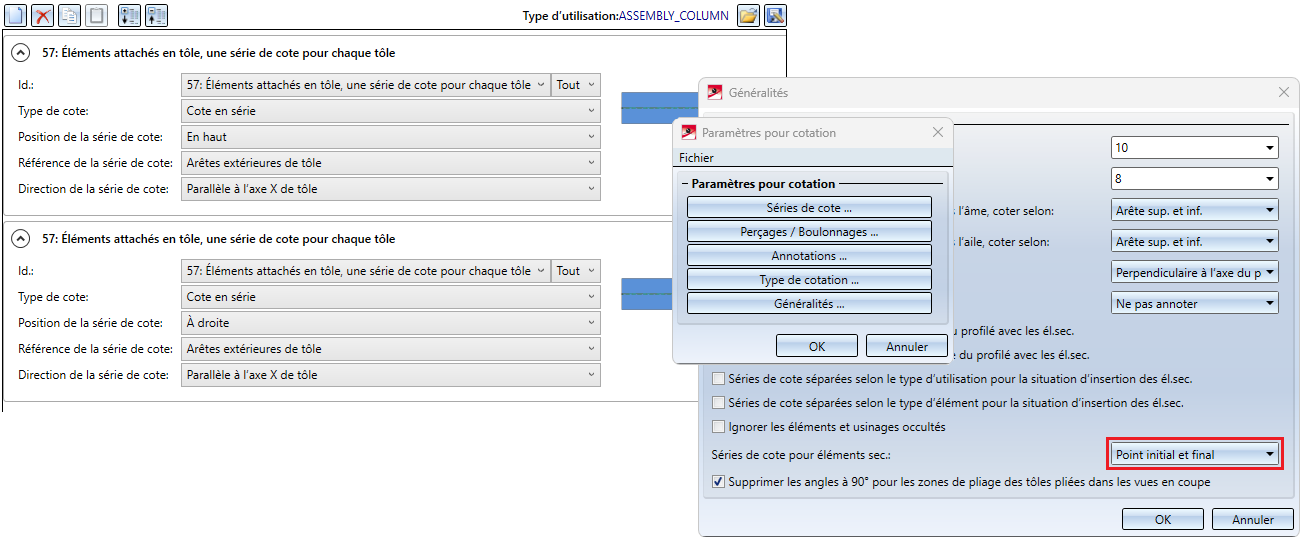Uncheck 'Supprimer les angles à 90°' option
Image resolution: width=1300 pixels, height=537 pixels.
[718, 482]
